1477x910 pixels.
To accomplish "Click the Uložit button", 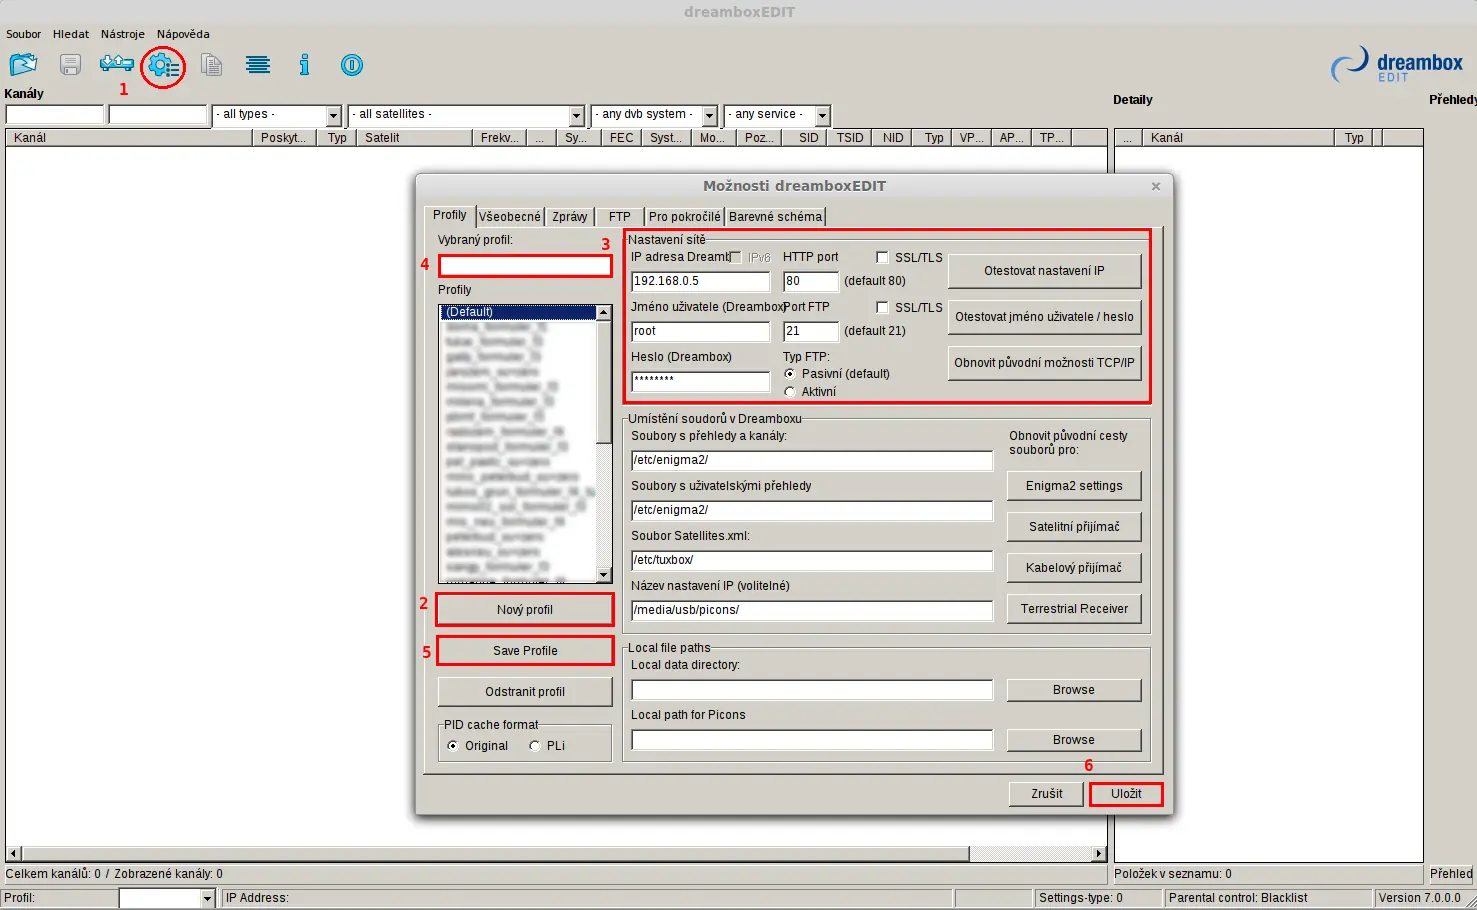I will (x=1126, y=794).
